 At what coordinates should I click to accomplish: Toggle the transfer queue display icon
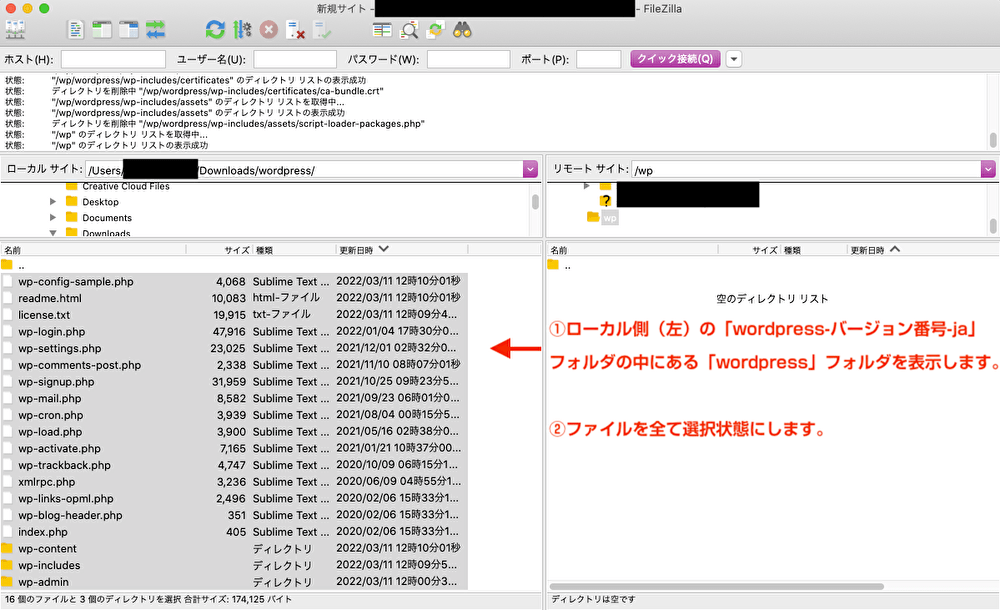[155, 29]
